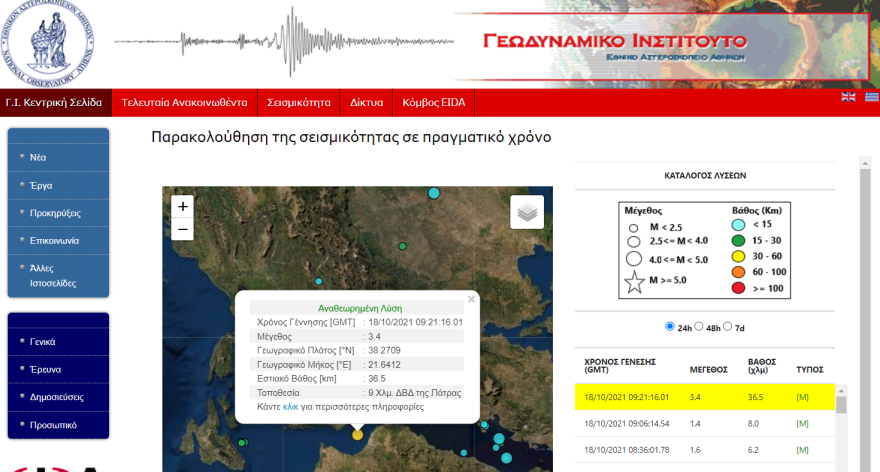
Task: Switch language to Greek flag
Action: [x=872, y=97]
